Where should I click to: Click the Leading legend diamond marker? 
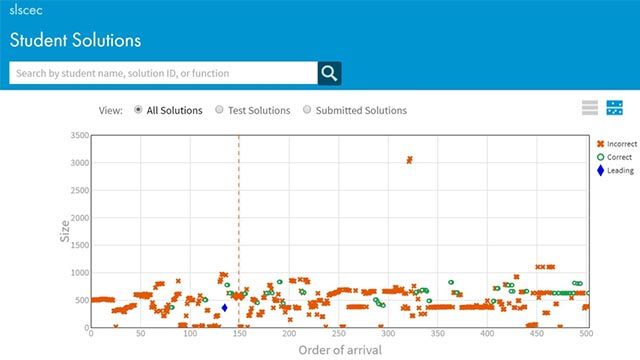click(x=600, y=171)
